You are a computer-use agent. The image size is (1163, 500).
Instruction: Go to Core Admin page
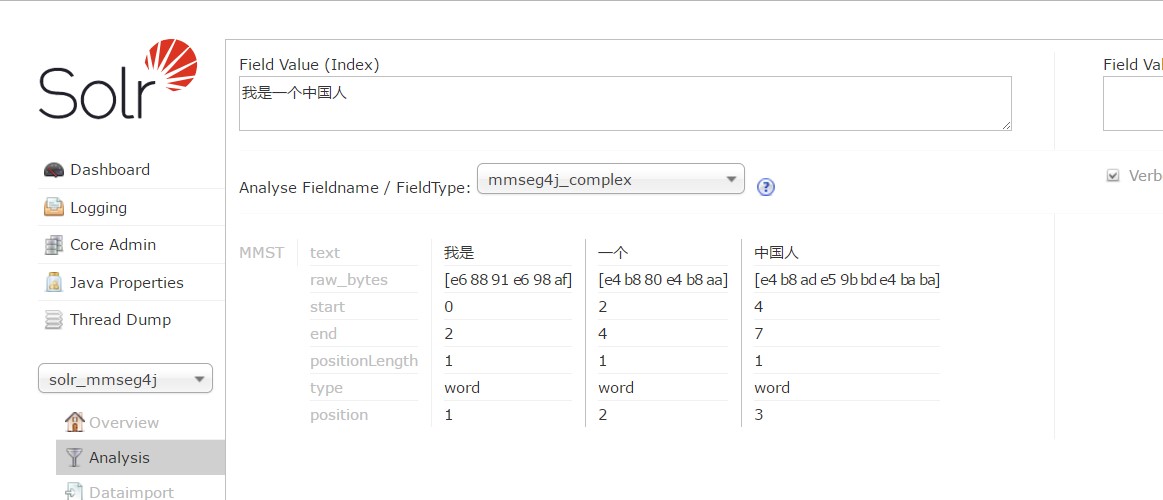click(x=113, y=245)
